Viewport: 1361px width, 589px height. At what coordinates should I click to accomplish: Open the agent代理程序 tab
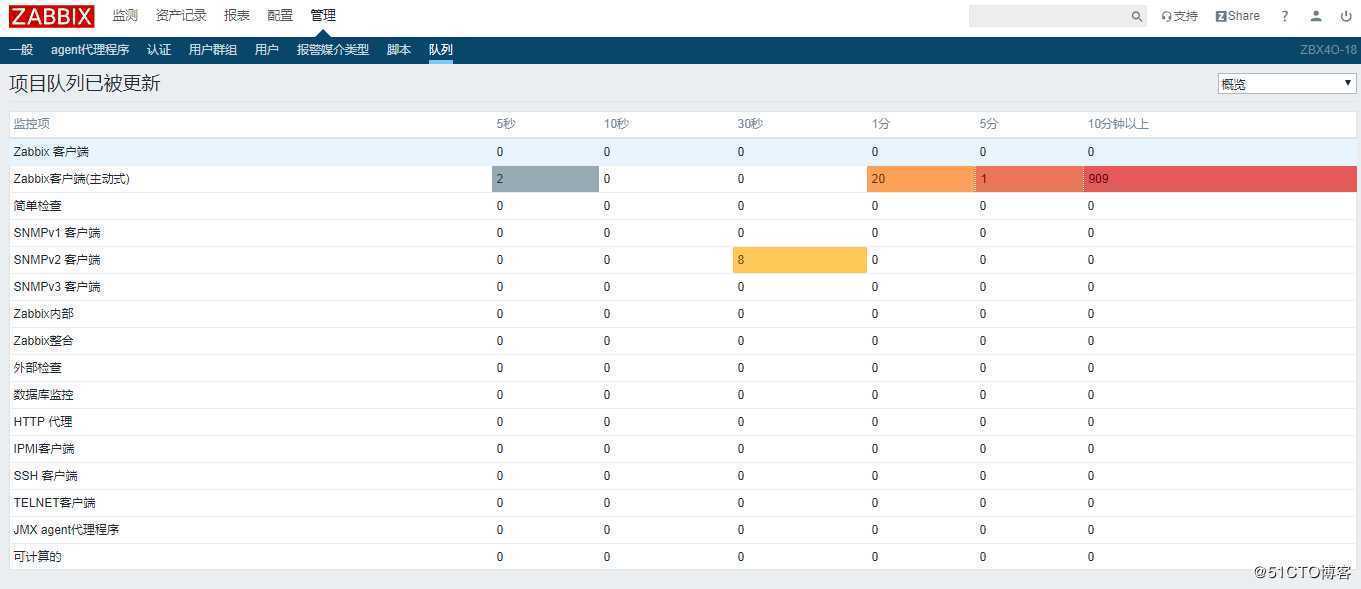(90, 50)
